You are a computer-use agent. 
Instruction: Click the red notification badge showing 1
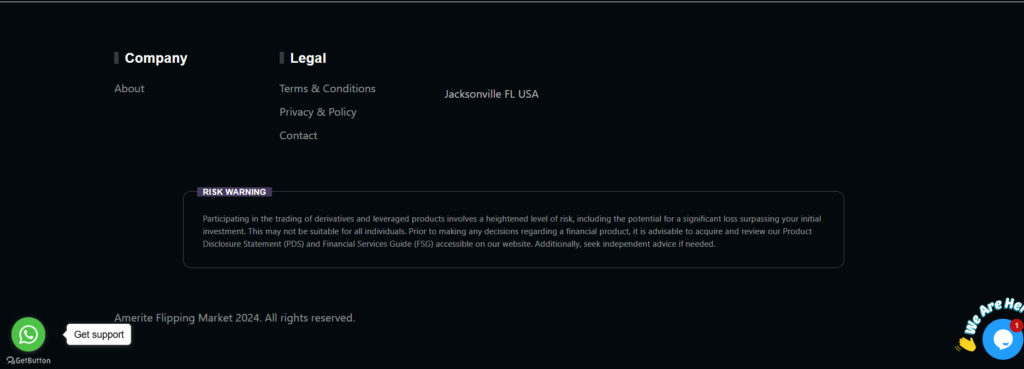[1016, 325]
